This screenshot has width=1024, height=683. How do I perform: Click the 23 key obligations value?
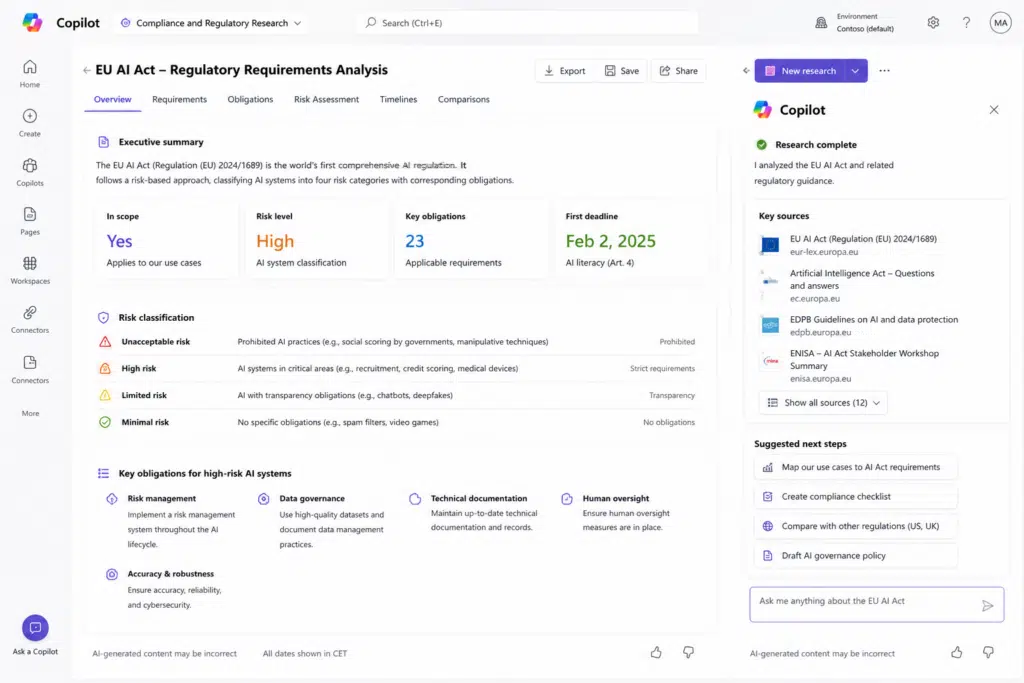pos(415,241)
